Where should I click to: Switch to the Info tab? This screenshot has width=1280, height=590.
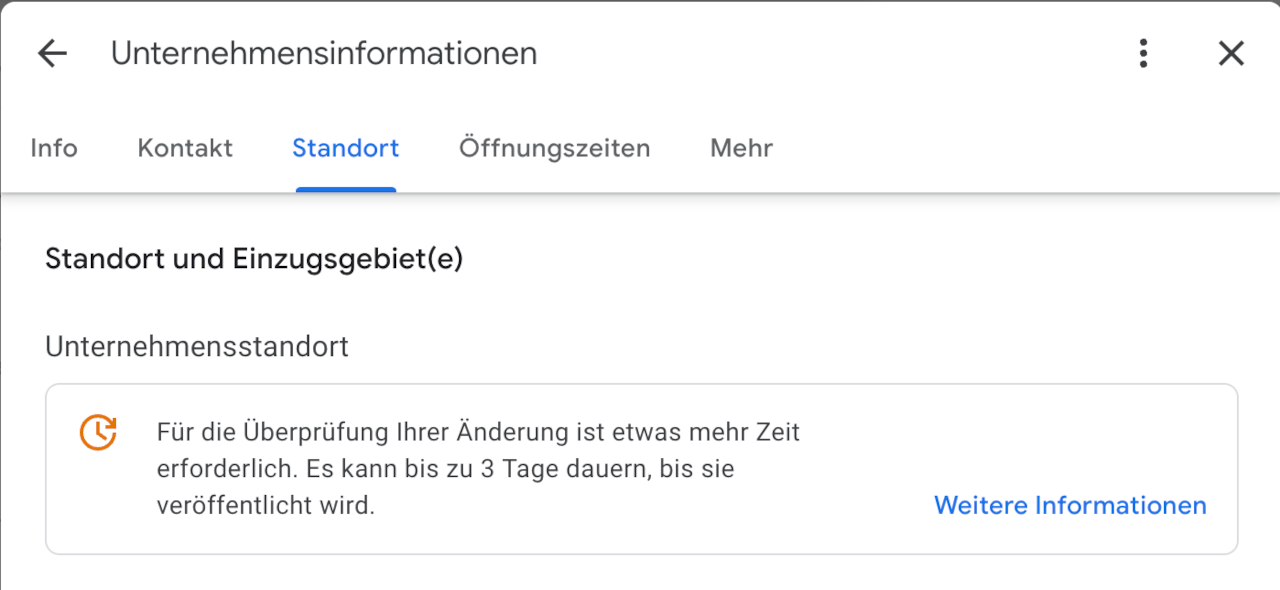pos(54,148)
